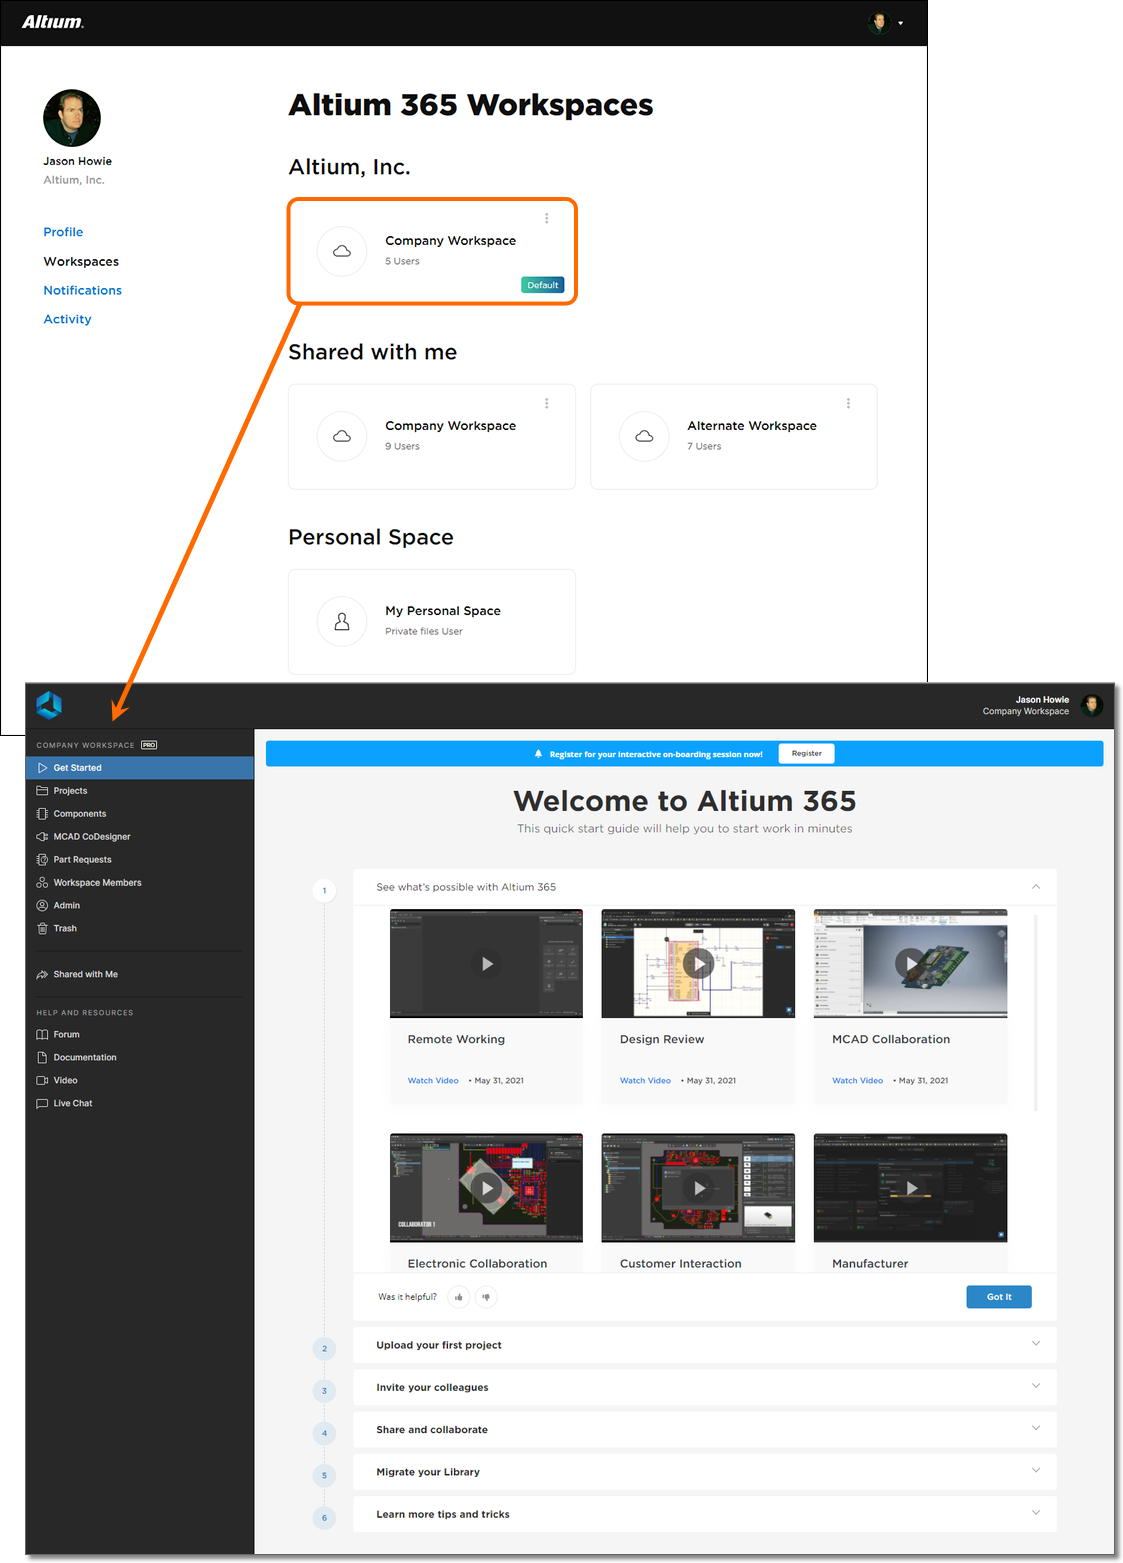Collapse the See what's possible section
1123x1563 pixels.
coord(1035,887)
